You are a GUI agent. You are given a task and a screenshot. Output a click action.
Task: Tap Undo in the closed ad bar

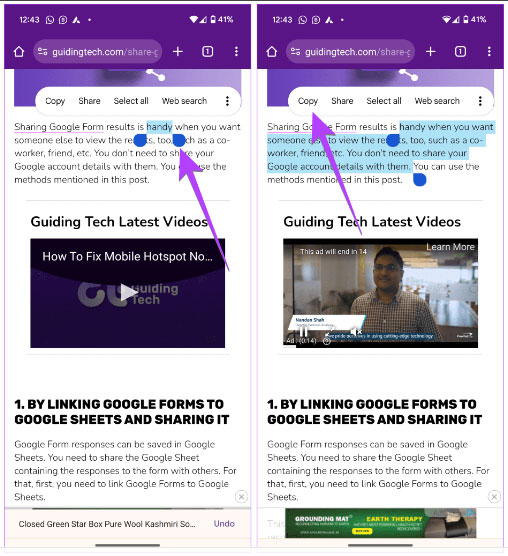point(224,524)
